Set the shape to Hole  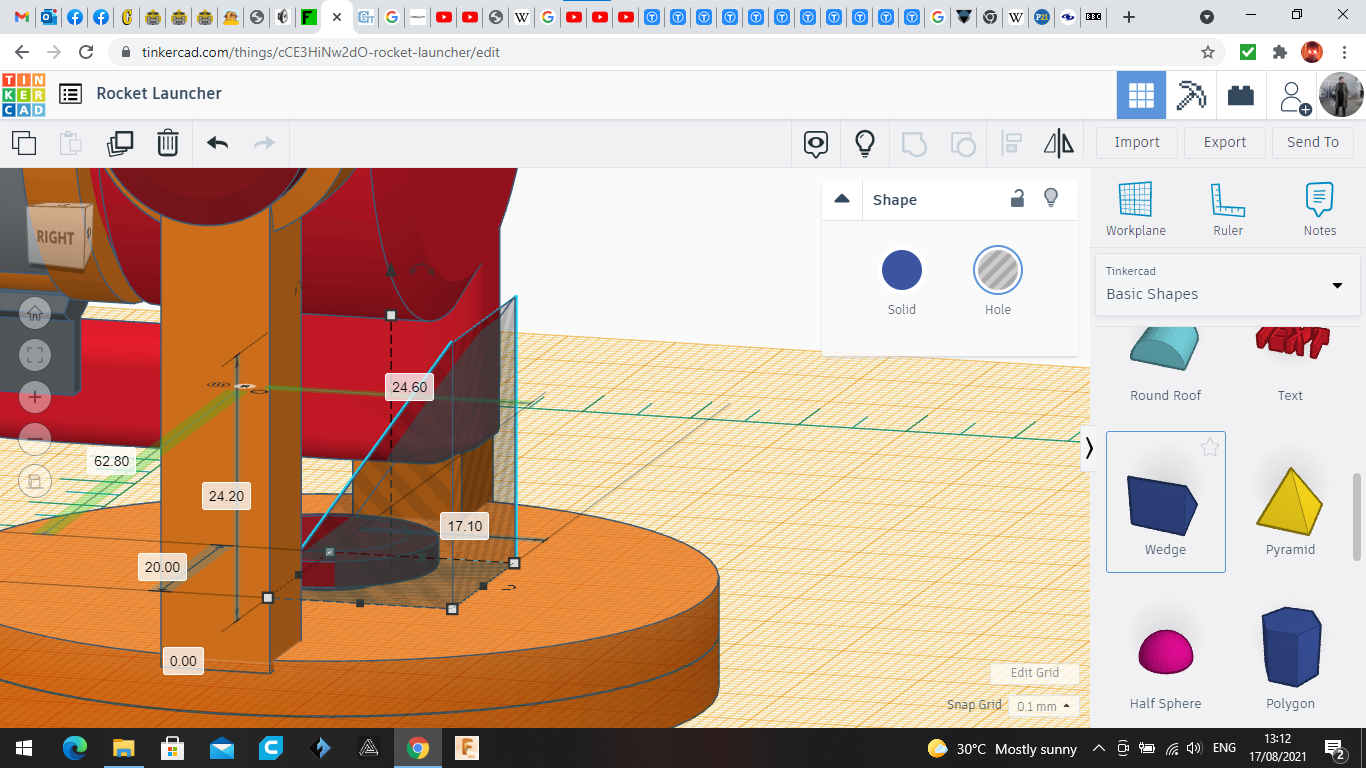998,270
